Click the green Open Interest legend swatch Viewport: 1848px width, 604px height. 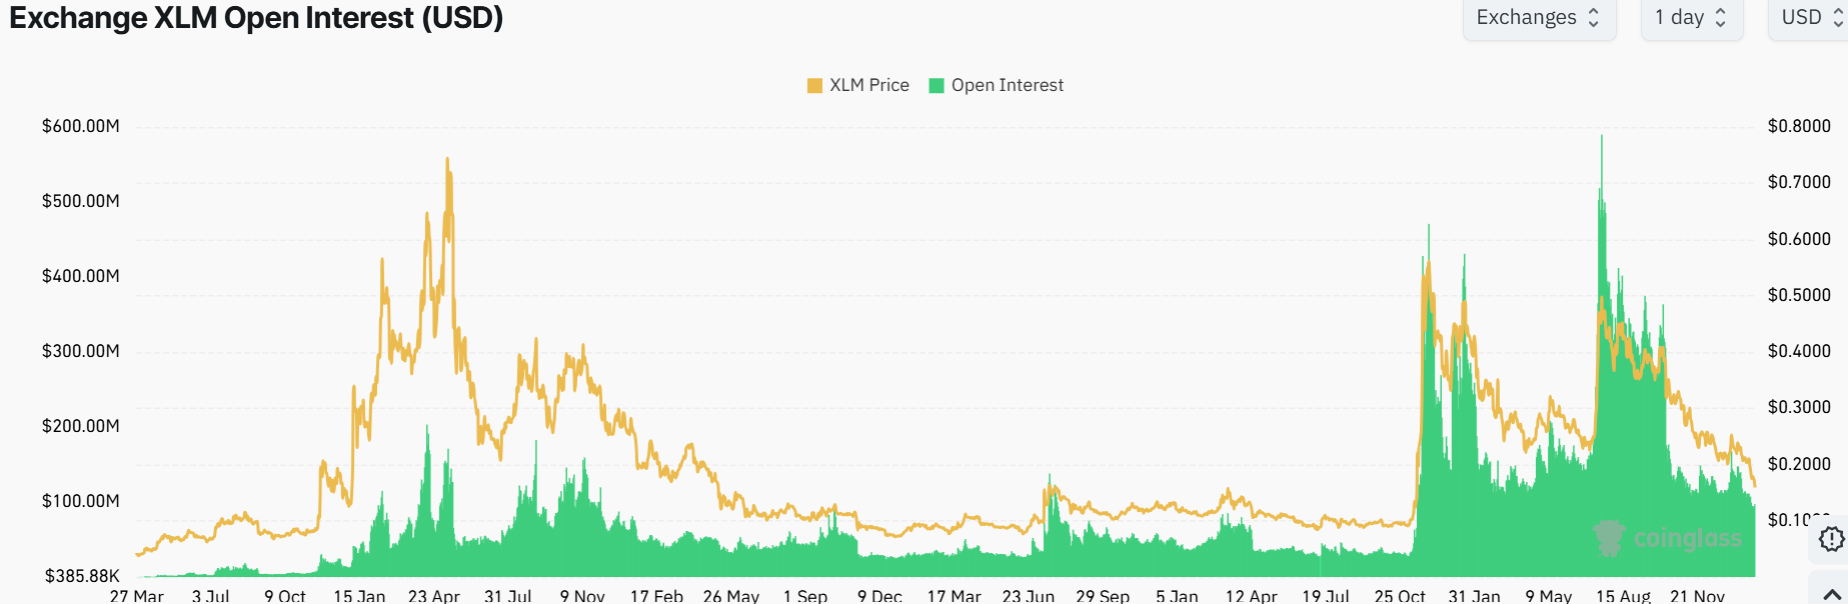point(936,86)
